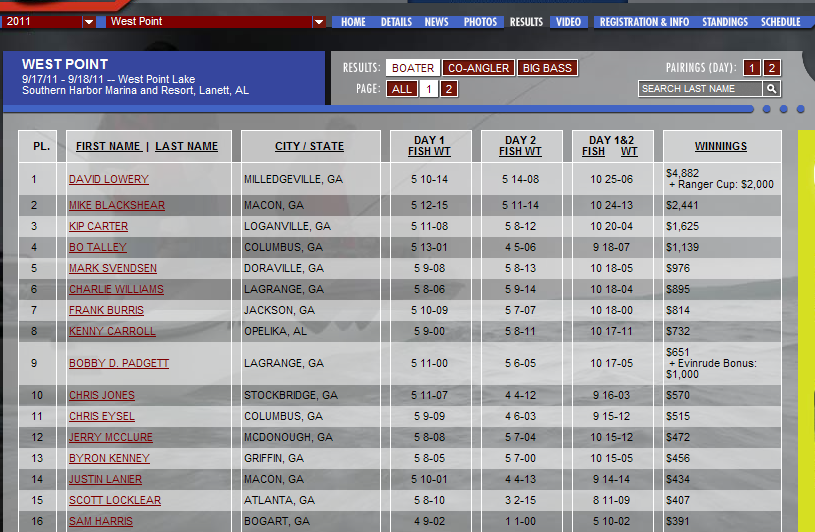Show ALL result pages
Viewport: 815px width, 532px height.
pyautogui.click(x=402, y=89)
